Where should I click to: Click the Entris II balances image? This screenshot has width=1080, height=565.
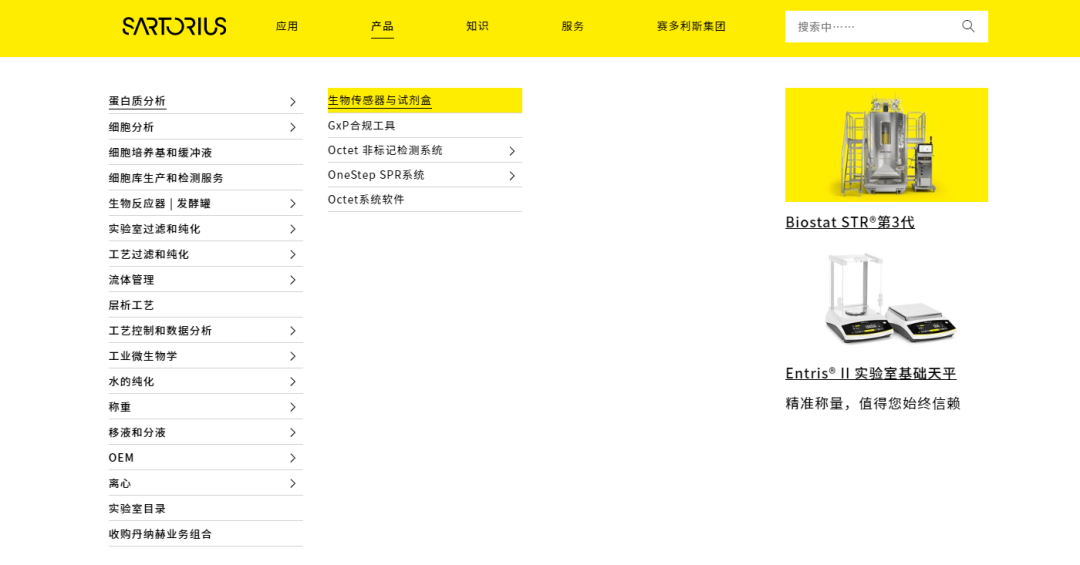[889, 298]
